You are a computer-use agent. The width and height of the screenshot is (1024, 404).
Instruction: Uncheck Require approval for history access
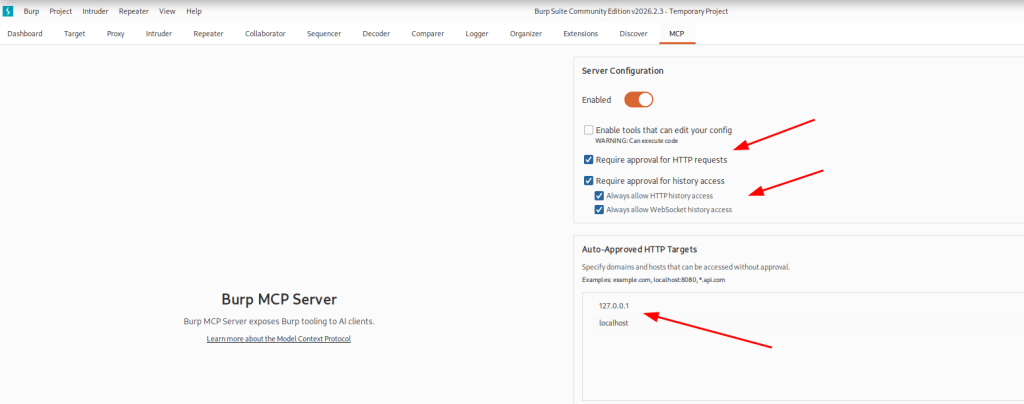click(x=589, y=181)
